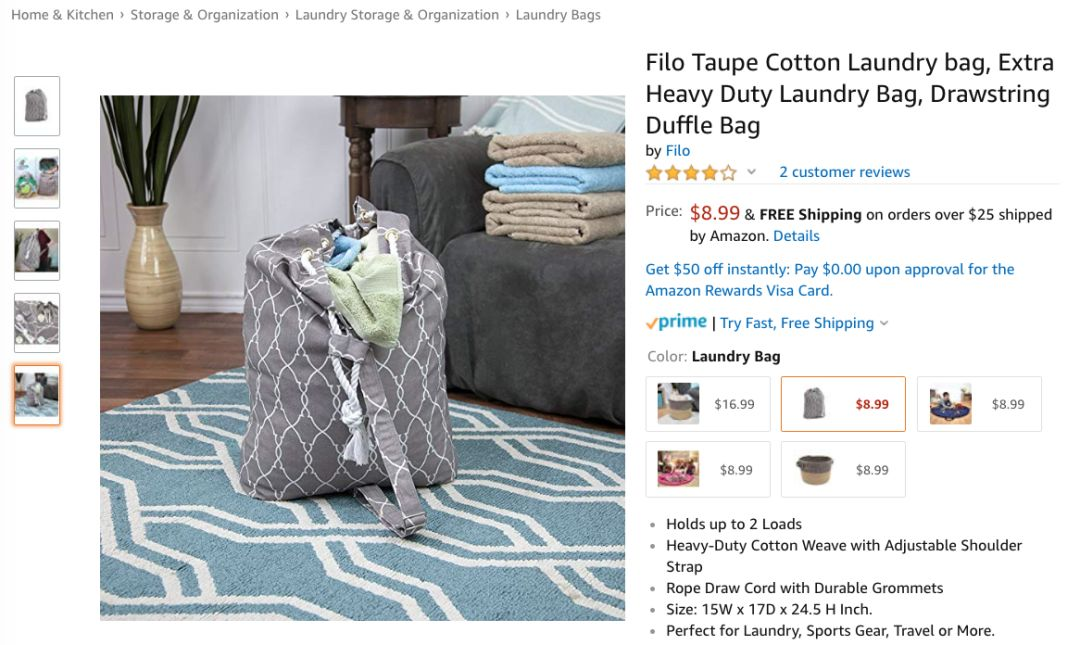The image size is (1080, 645).
Task: Pick the blue play mat $8.99 option
Action: (x=979, y=404)
